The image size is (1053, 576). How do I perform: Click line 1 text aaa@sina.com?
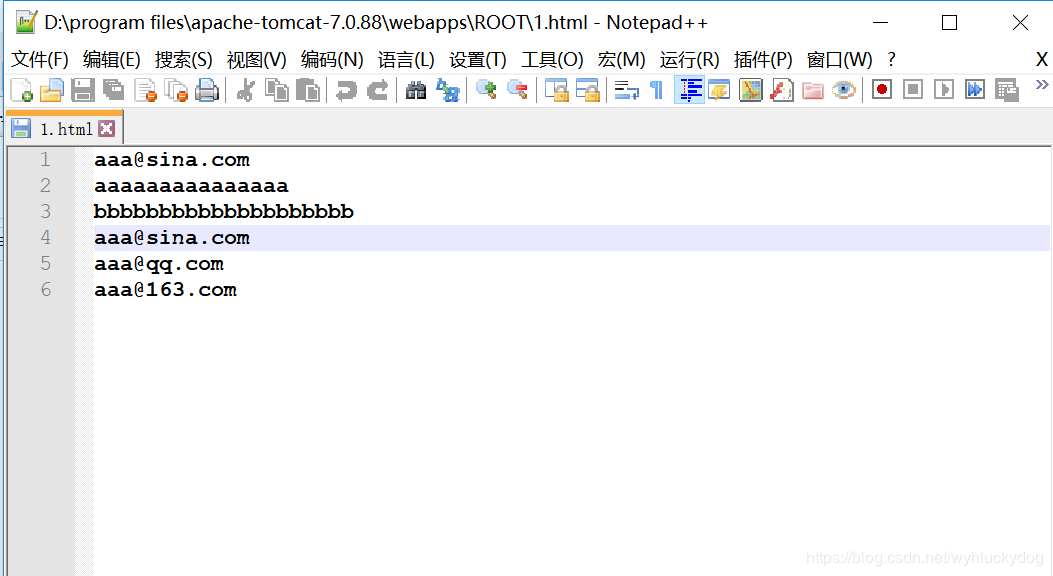[x=172, y=160]
